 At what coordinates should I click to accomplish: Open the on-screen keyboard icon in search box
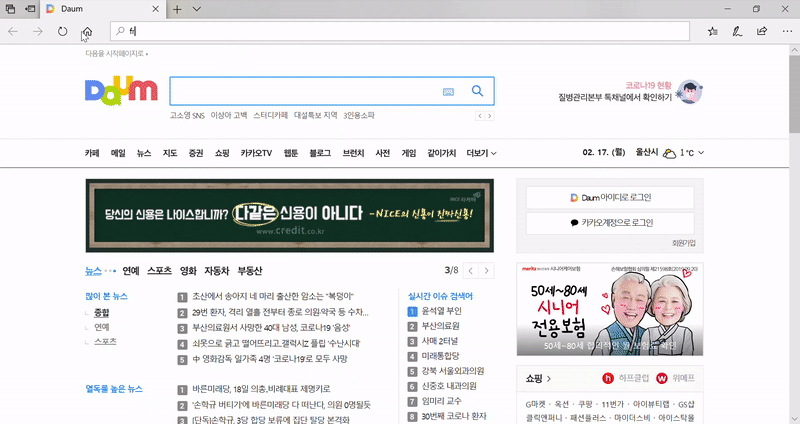pos(448,92)
